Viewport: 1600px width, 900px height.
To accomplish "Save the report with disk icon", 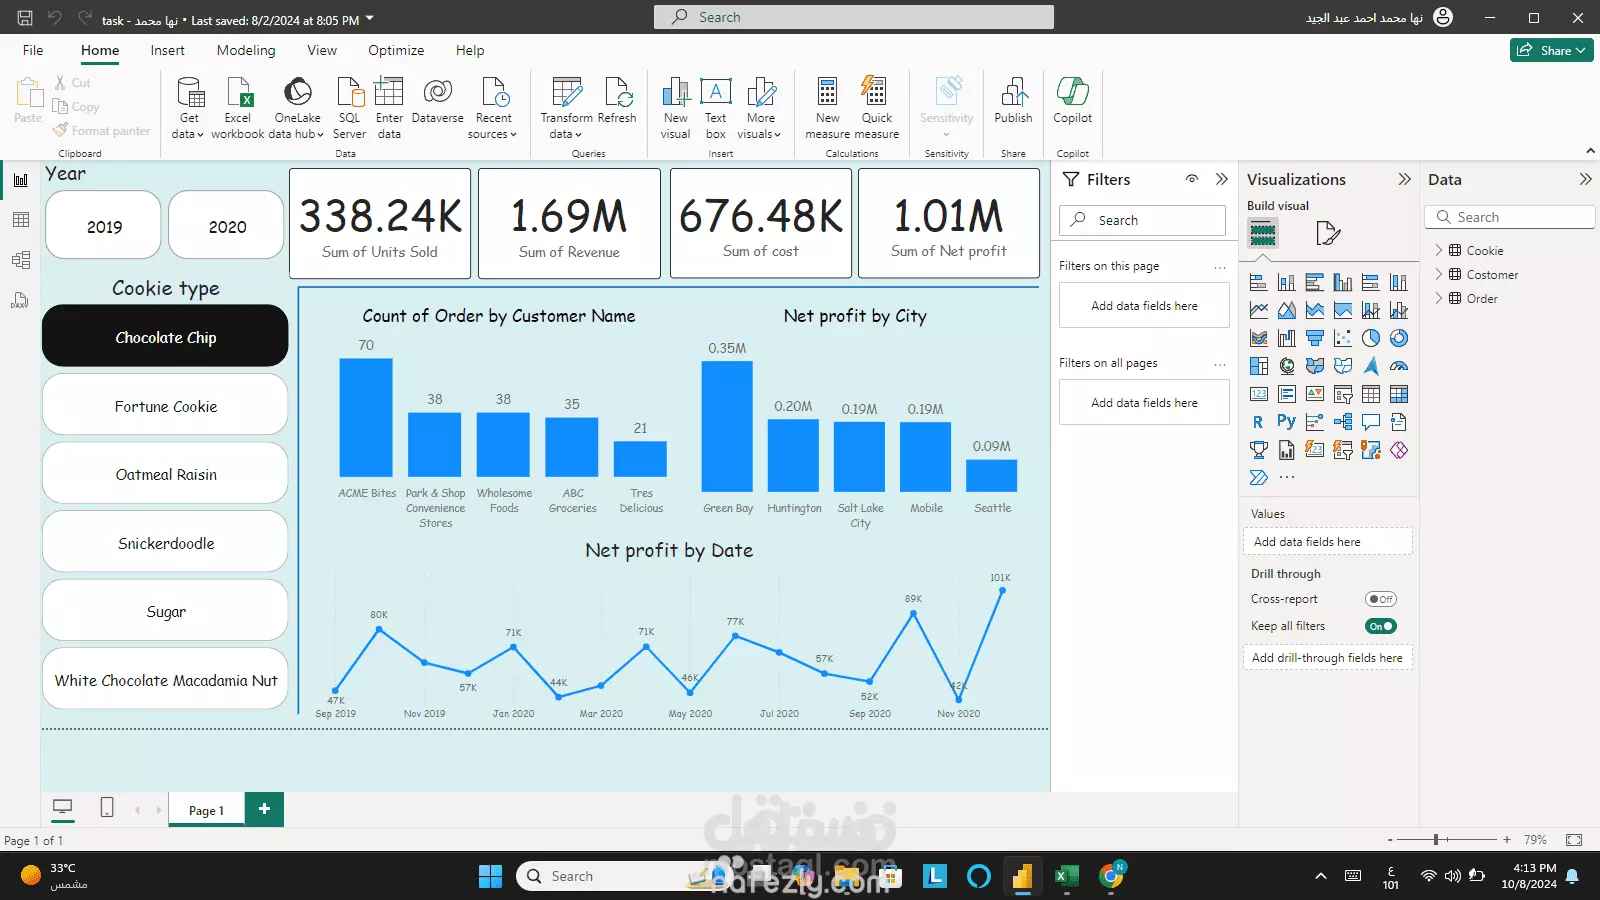I will click(x=25, y=17).
